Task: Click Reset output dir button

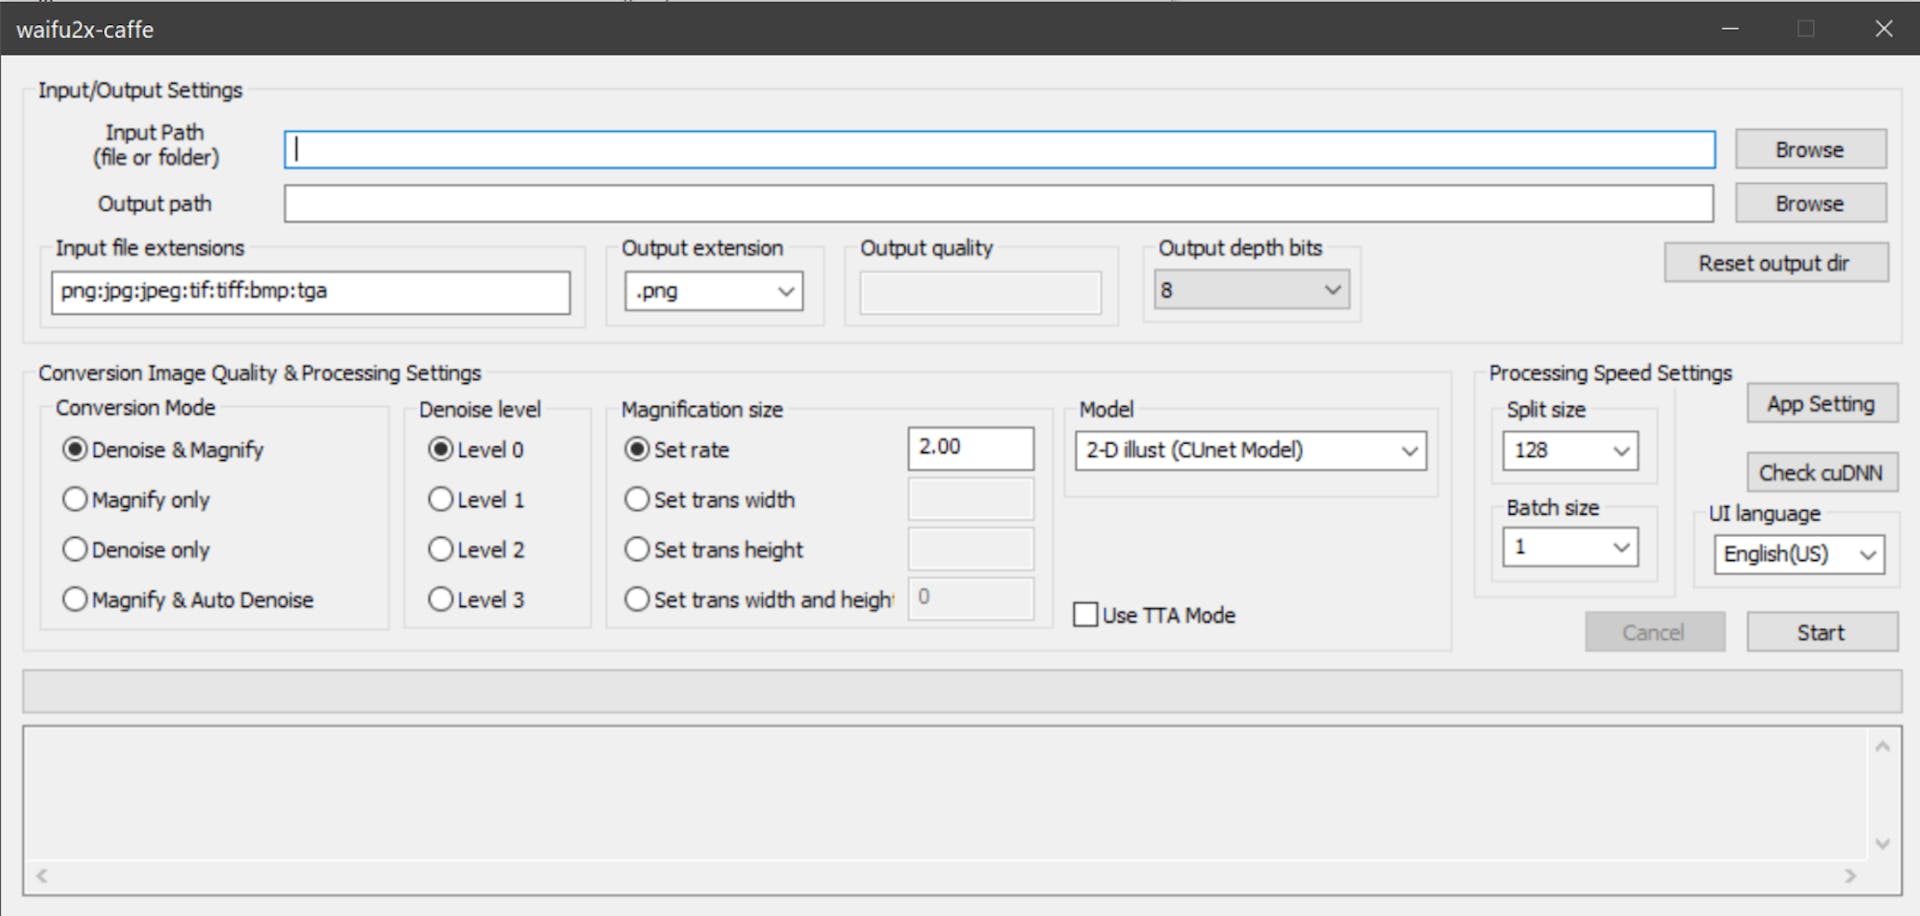Action: tap(1776, 263)
